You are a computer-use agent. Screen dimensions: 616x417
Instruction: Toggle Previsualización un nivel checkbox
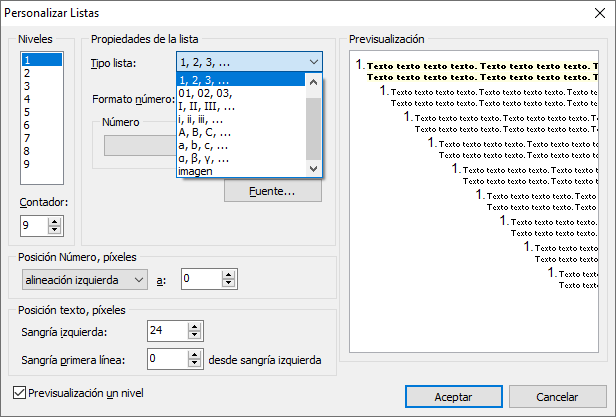click(22, 393)
